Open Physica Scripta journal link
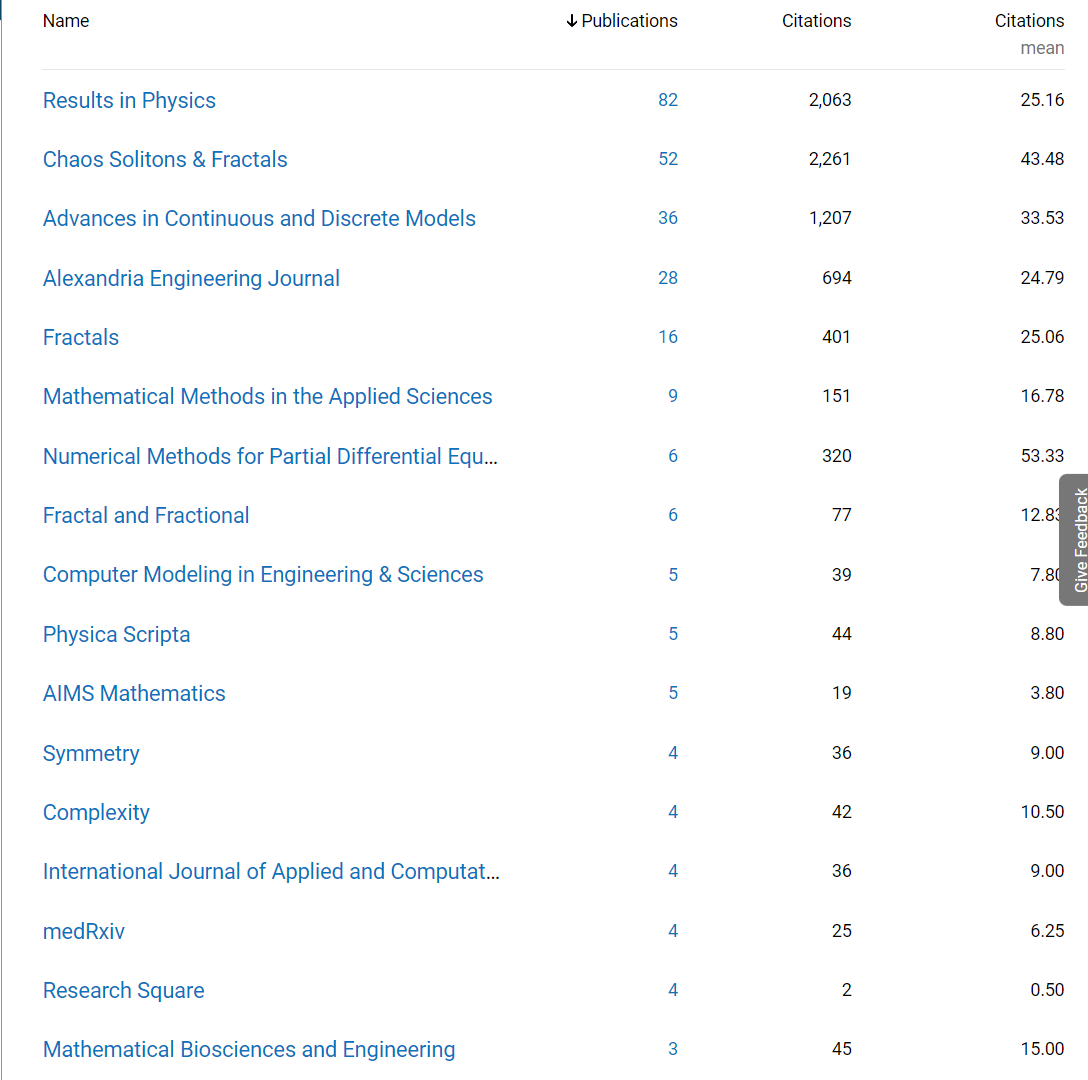The width and height of the screenshot is (1088, 1080). (x=116, y=634)
